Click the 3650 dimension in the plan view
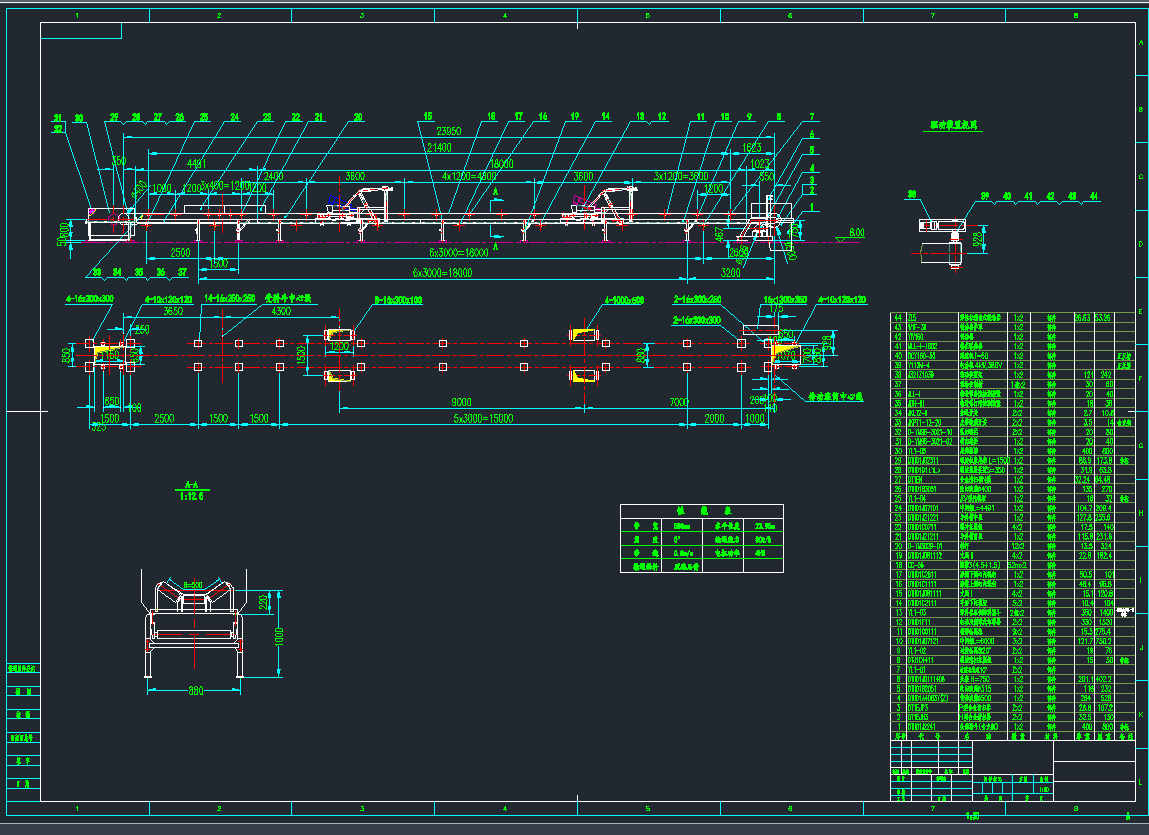This screenshot has height=835, width=1149. (x=173, y=312)
